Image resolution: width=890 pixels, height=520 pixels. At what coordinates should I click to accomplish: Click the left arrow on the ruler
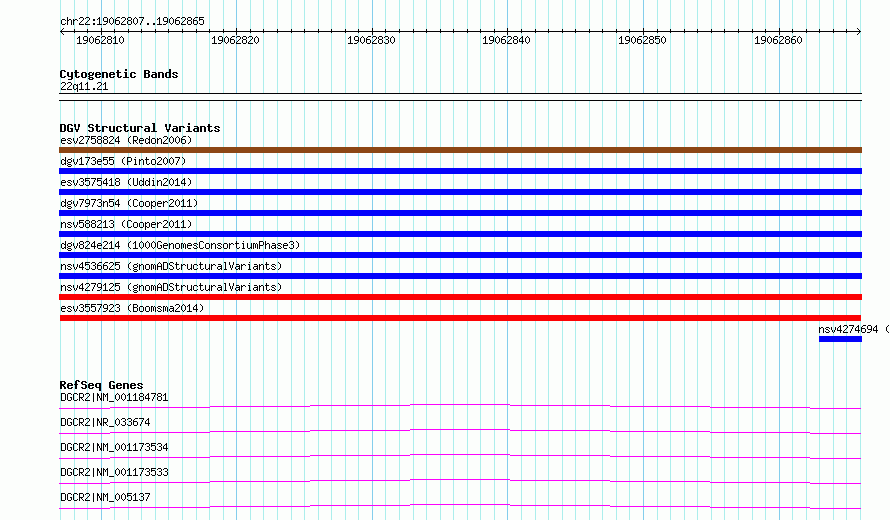(x=62, y=32)
